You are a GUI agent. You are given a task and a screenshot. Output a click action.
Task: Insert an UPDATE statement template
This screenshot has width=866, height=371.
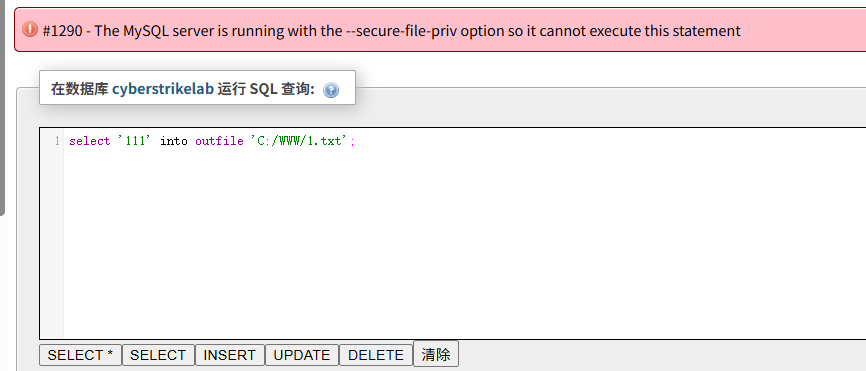[x=302, y=355]
